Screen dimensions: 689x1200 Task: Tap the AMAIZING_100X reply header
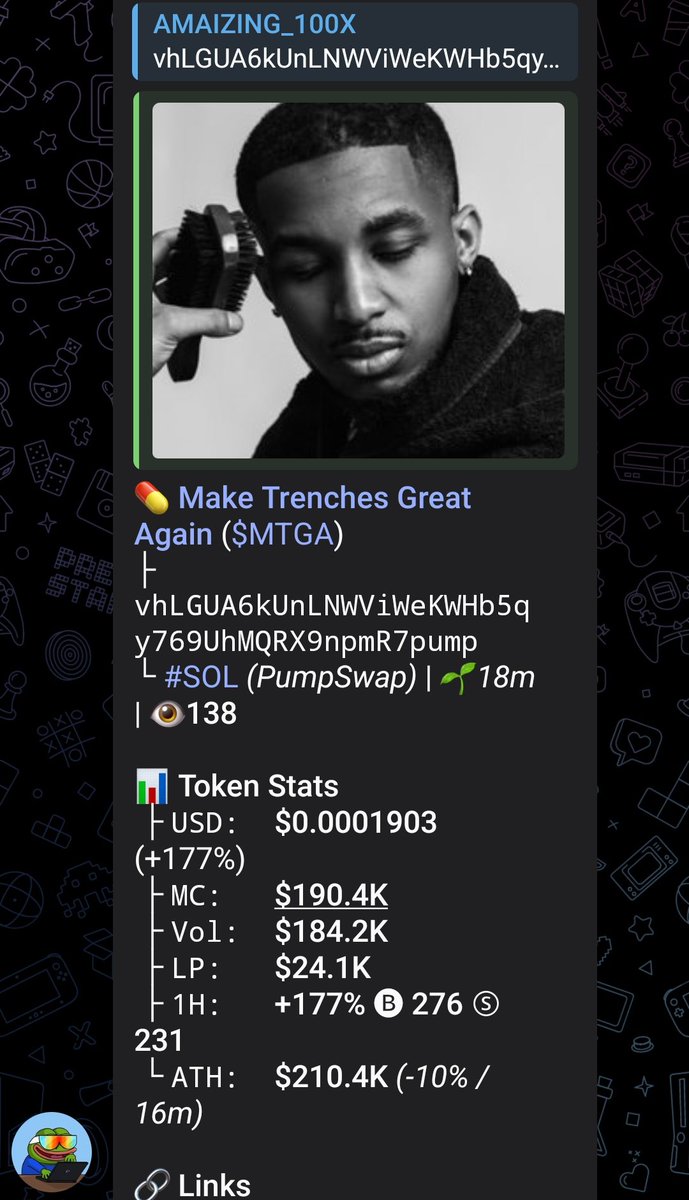pos(254,25)
